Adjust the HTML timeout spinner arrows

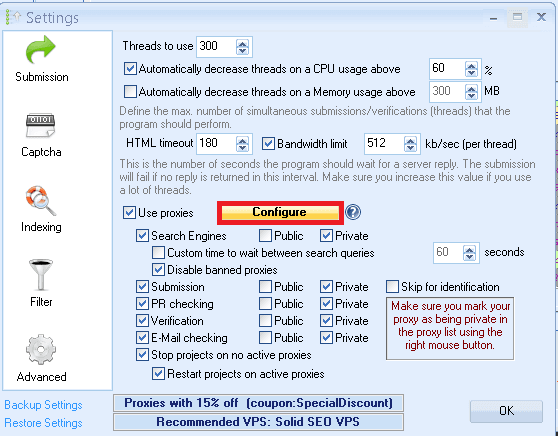(242, 144)
